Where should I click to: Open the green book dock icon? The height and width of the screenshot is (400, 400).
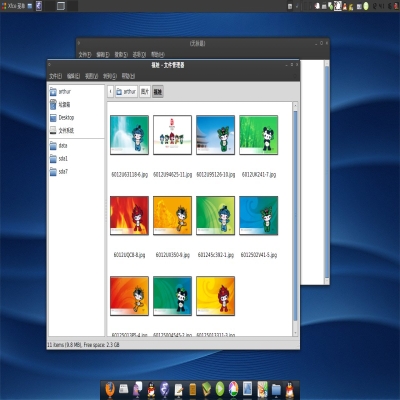point(206,389)
